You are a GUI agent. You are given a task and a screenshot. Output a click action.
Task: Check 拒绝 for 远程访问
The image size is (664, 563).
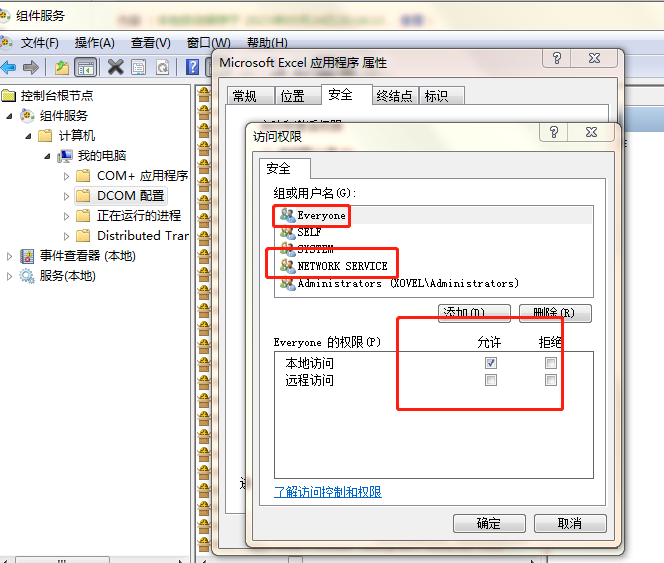click(x=551, y=380)
